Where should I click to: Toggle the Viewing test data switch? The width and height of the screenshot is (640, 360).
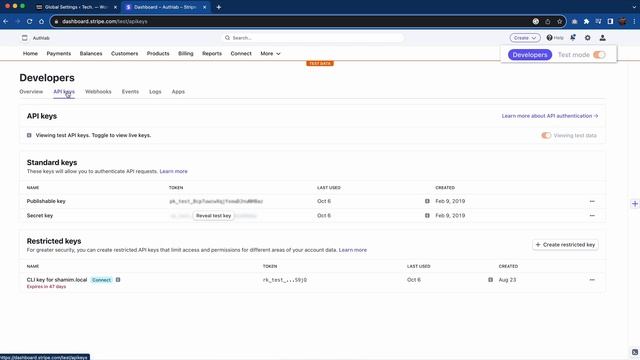coord(546,136)
